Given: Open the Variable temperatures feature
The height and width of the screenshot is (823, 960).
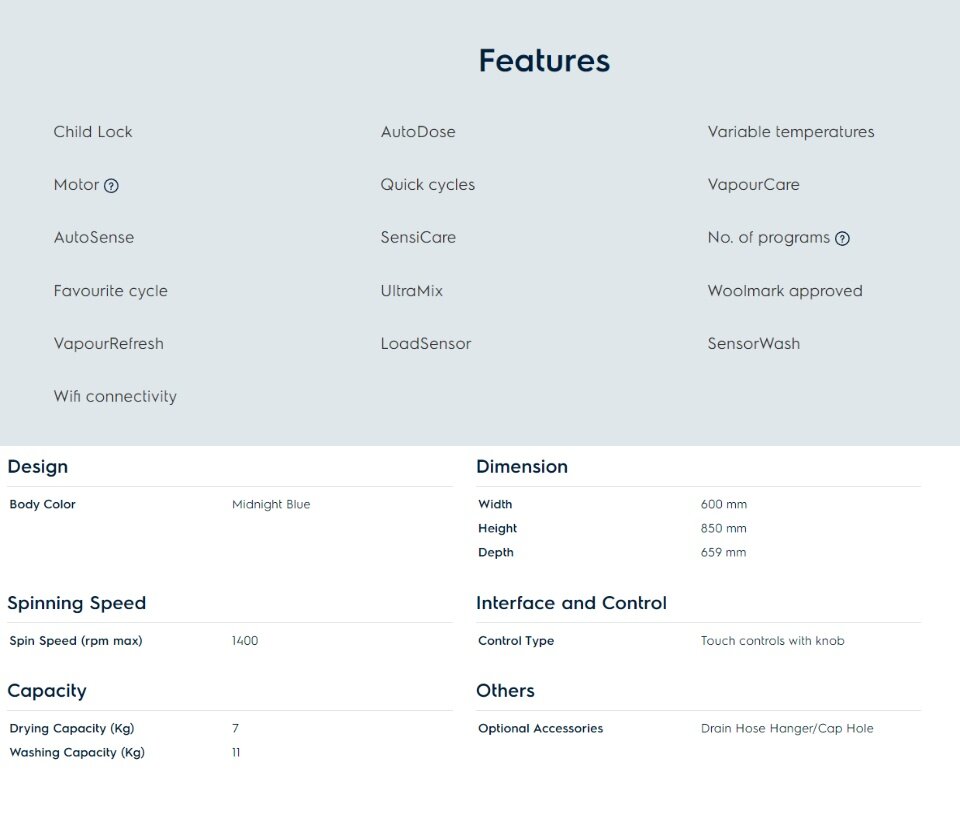Looking at the screenshot, I should pyautogui.click(x=791, y=132).
